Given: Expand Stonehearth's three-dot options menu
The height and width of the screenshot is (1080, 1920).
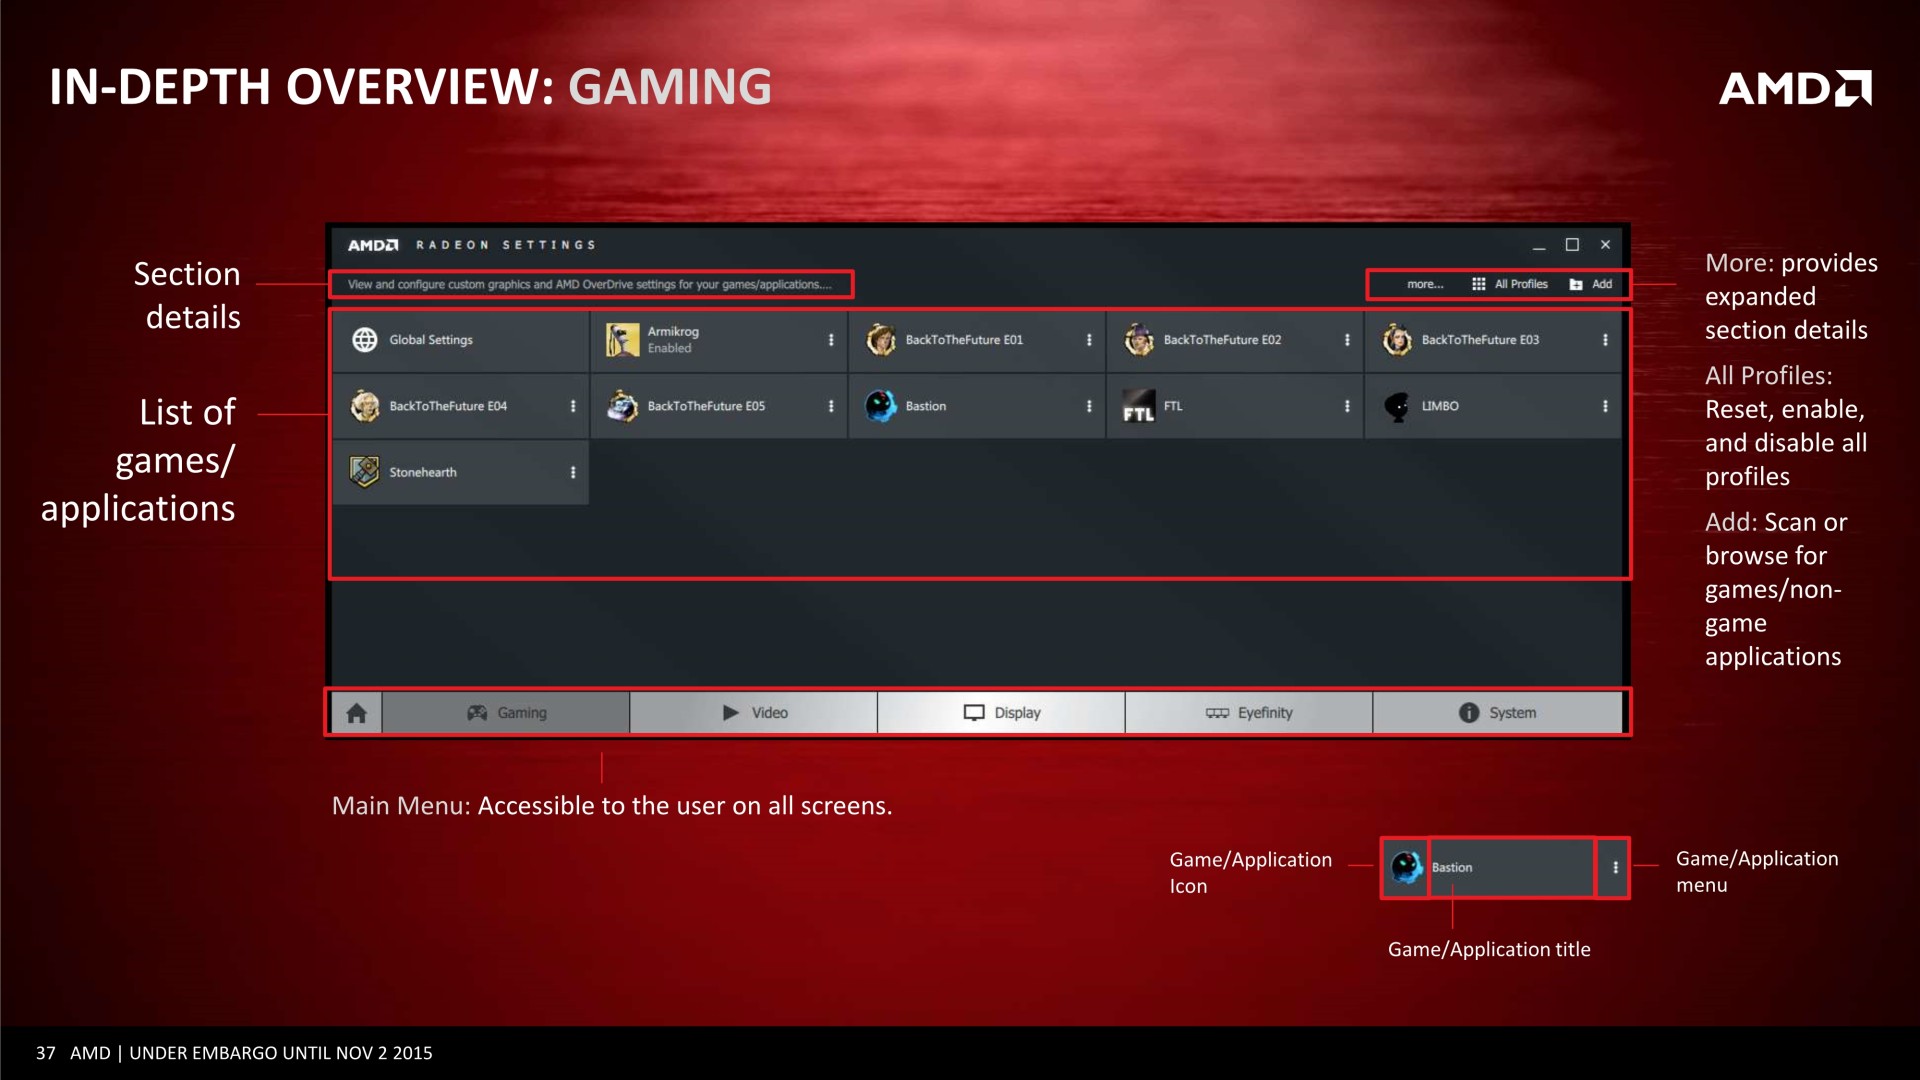Looking at the screenshot, I should (x=573, y=472).
